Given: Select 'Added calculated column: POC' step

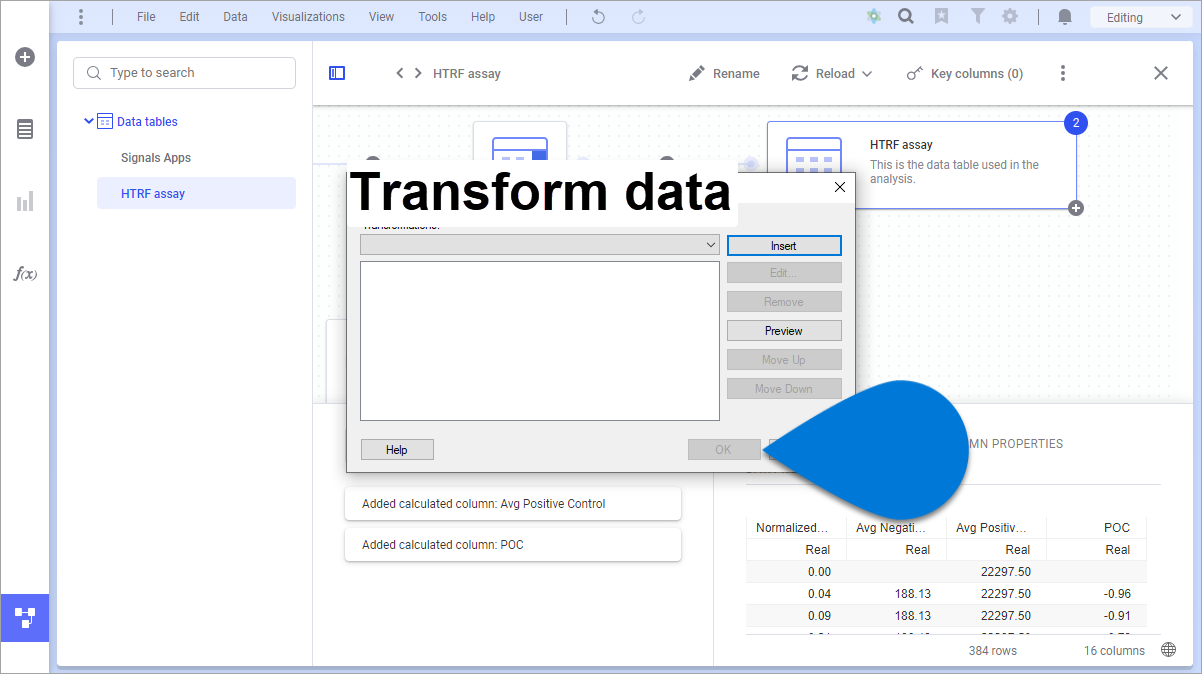Looking at the screenshot, I should [x=513, y=545].
